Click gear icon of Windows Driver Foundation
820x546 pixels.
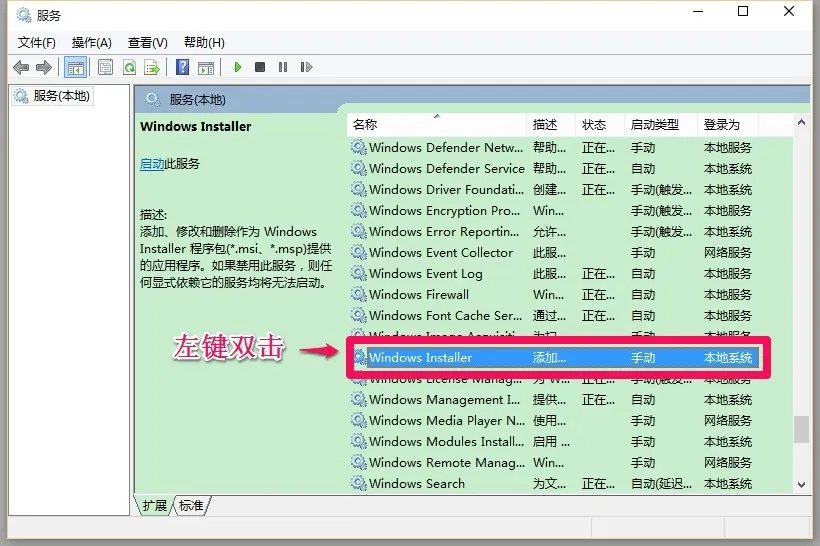(358, 189)
